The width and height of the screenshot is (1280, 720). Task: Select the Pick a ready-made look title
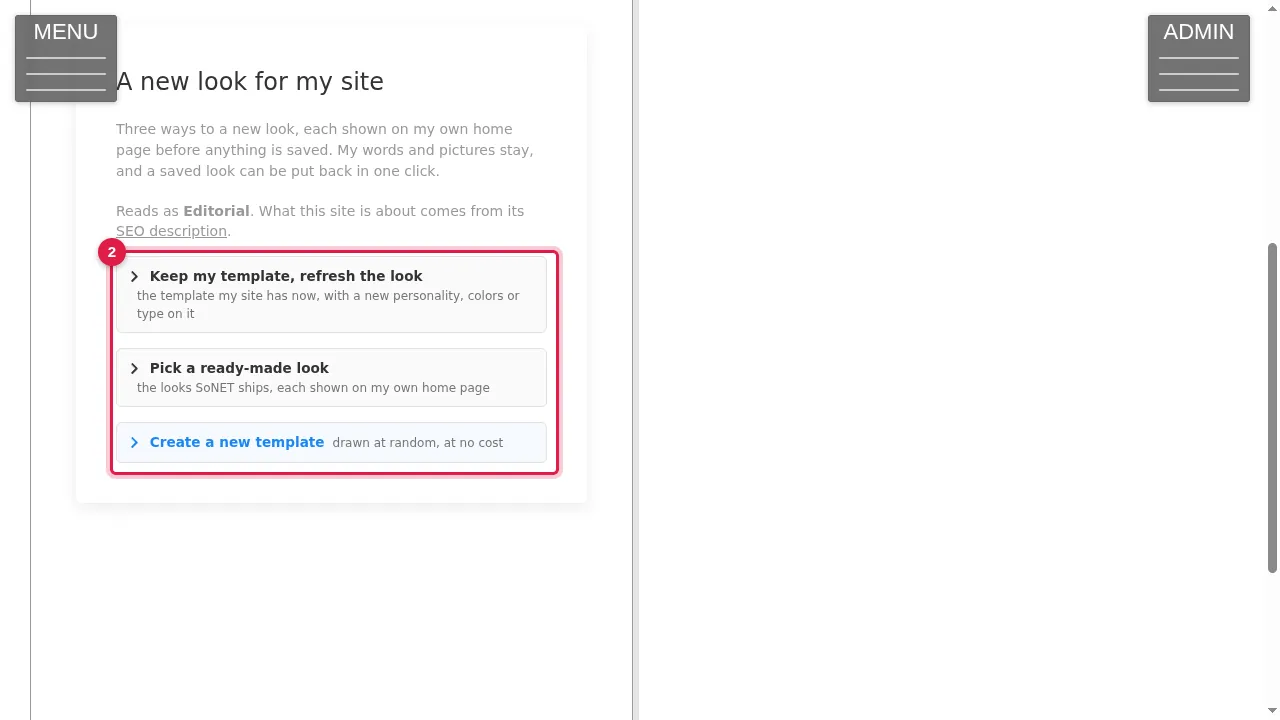239,368
